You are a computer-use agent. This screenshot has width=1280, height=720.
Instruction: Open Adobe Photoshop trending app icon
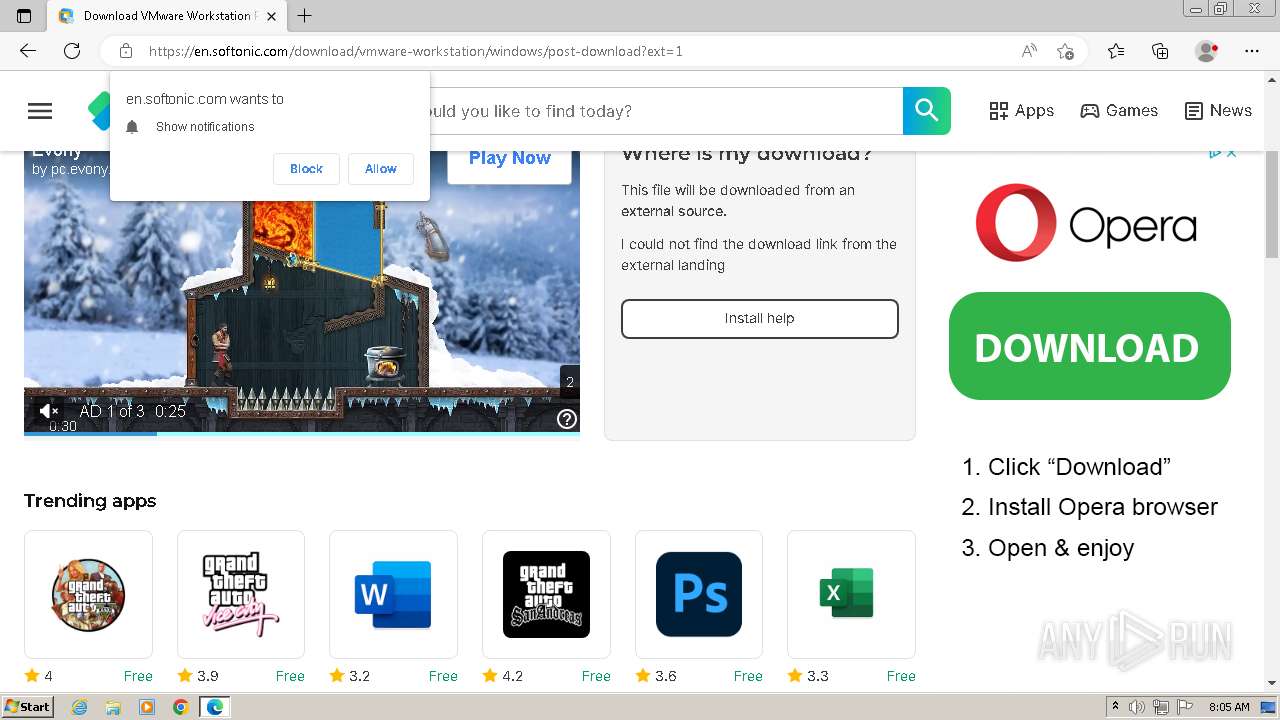699,594
